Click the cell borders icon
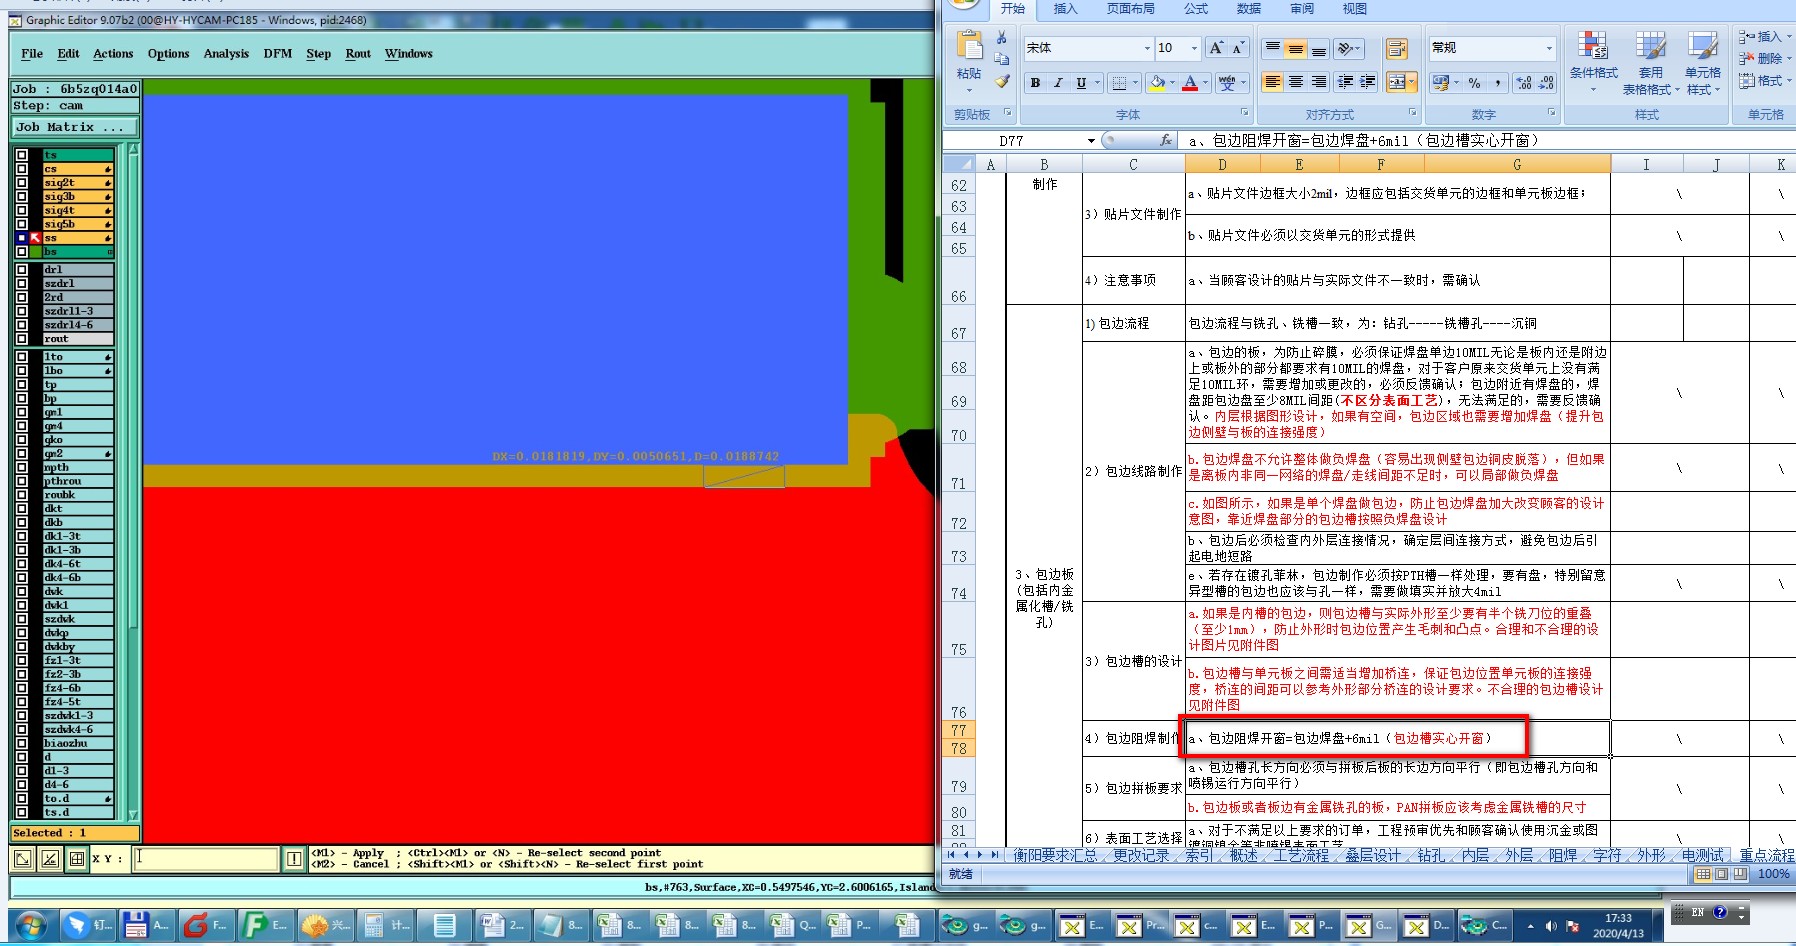The height and width of the screenshot is (946, 1796). [1119, 83]
